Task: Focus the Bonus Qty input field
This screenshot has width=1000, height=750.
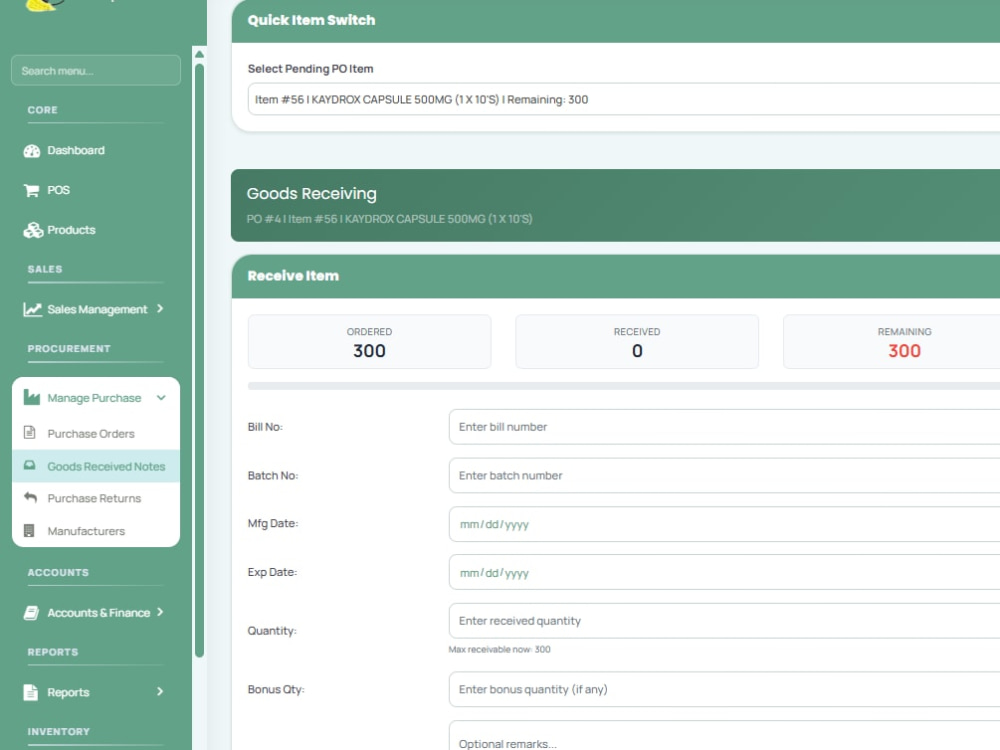Action: pyautogui.click(x=724, y=689)
